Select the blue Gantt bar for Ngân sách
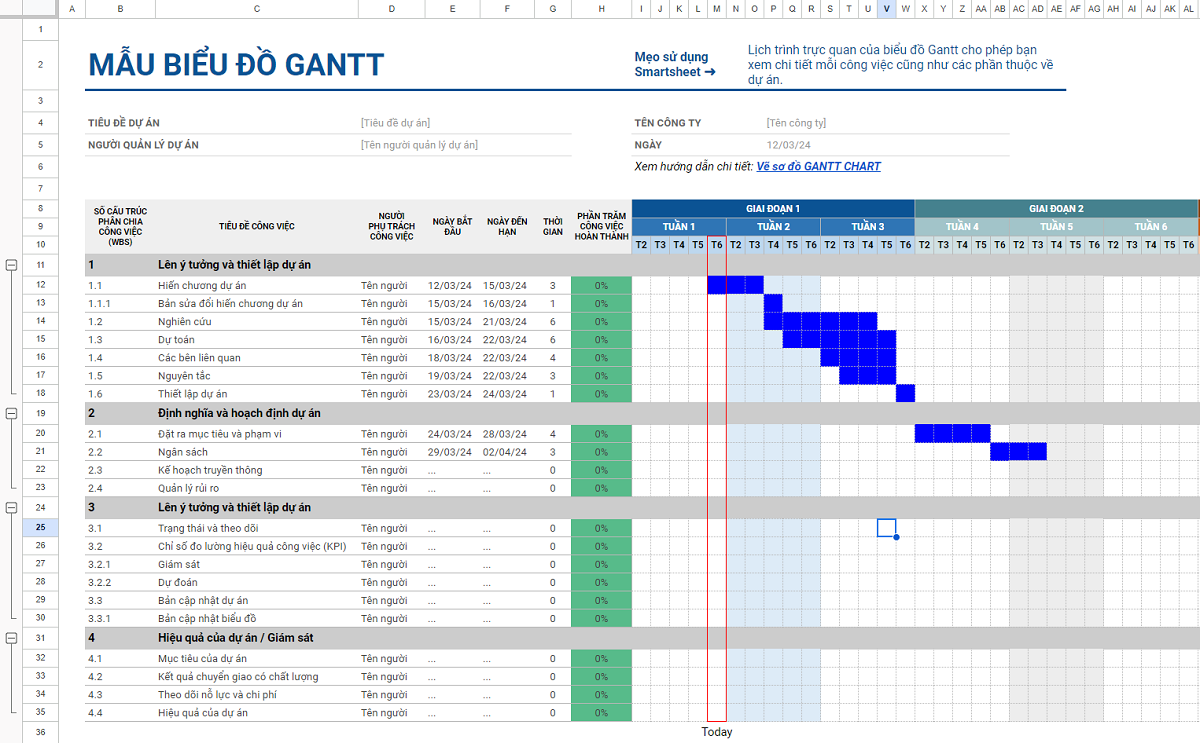The width and height of the screenshot is (1200, 743). click(1018, 452)
